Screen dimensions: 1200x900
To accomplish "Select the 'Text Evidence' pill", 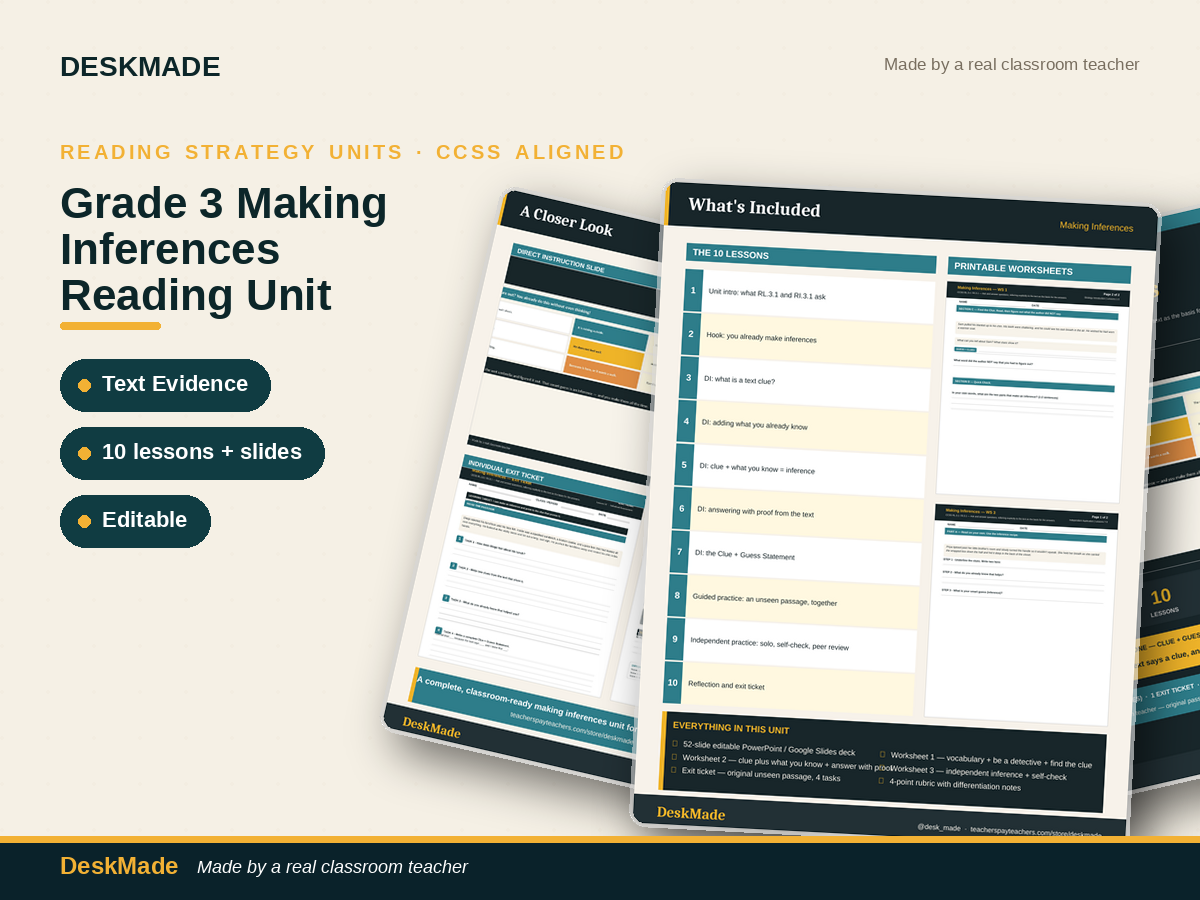I will click(x=165, y=385).
